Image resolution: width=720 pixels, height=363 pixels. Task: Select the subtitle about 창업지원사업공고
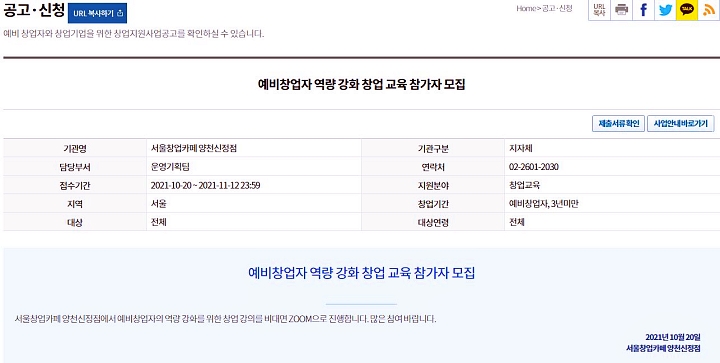click(x=134, y=34)
